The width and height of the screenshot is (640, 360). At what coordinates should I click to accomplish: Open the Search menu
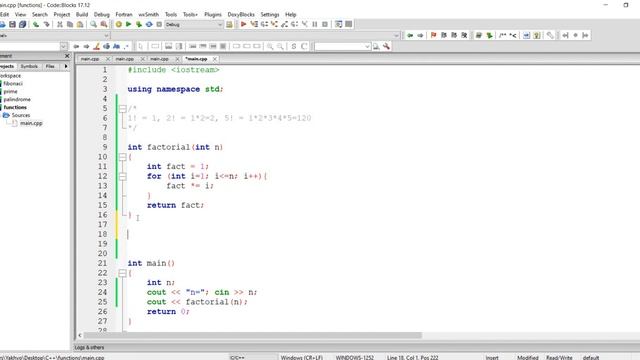click(40, 14)
